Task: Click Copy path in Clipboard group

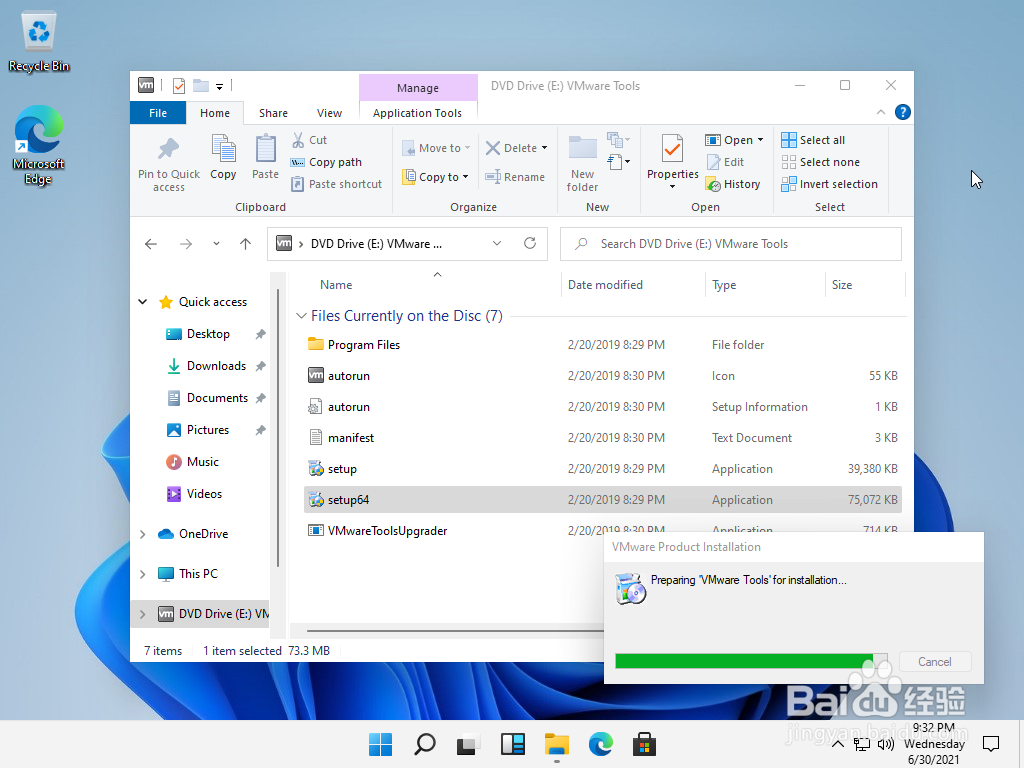Action: 326,162
